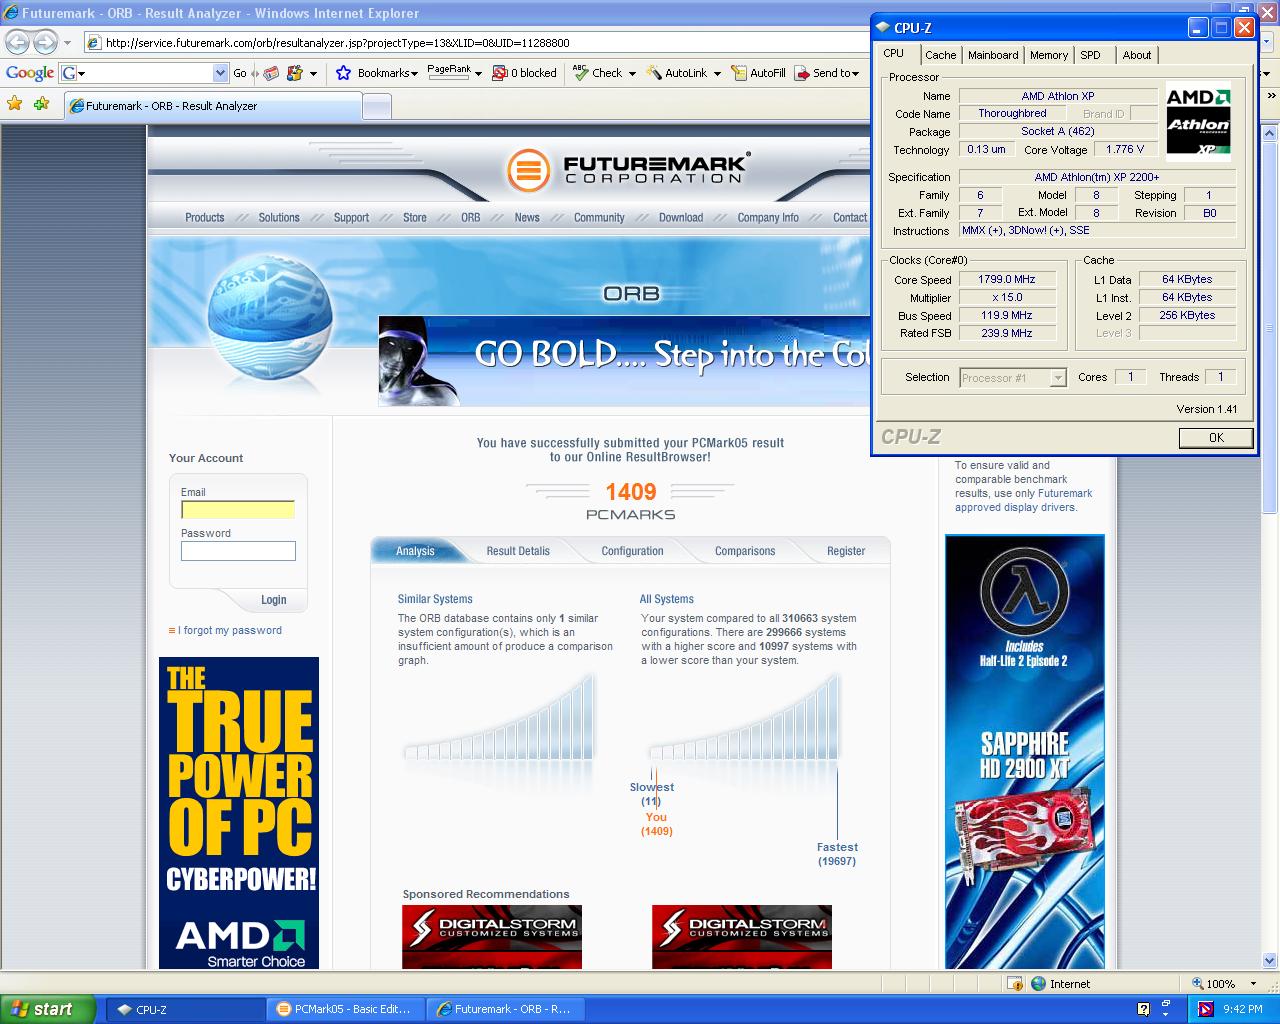
Task: Click the left Digital Storm sponsored banner
Action: [x=492, y=937]
